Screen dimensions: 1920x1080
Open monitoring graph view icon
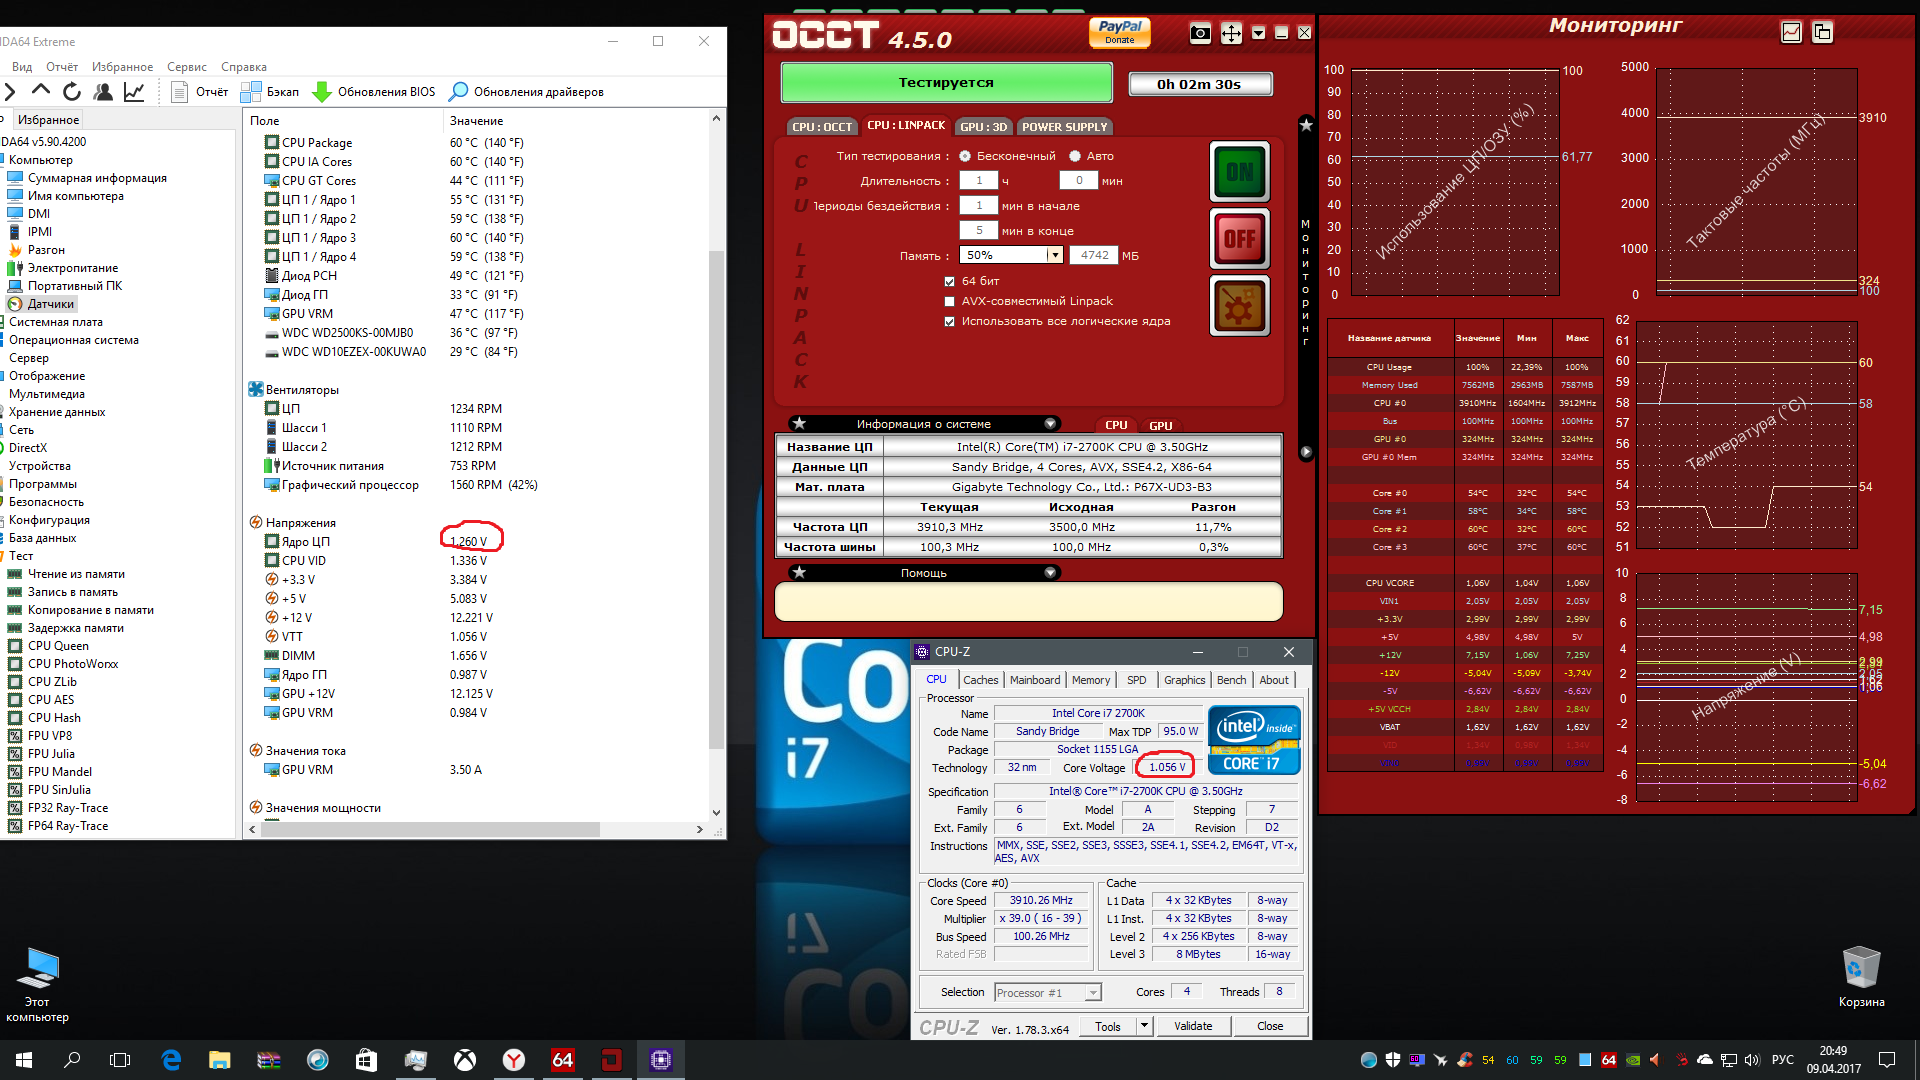[1791, 32]
